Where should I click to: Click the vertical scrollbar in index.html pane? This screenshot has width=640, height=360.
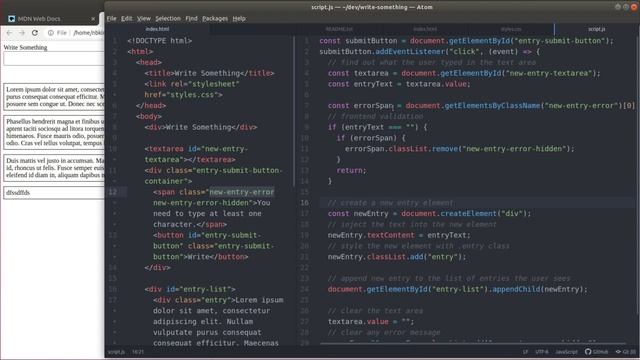click(x=293, y=111)
